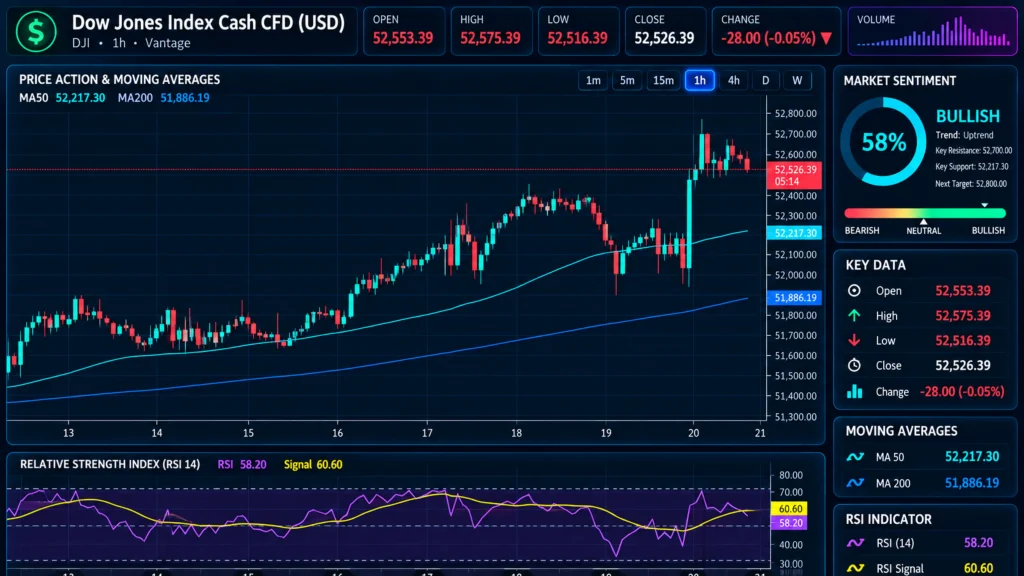Viewport: 1024px width, 576px height.
Task: Click the green up arrow beside High
Action: coord(854,315)
